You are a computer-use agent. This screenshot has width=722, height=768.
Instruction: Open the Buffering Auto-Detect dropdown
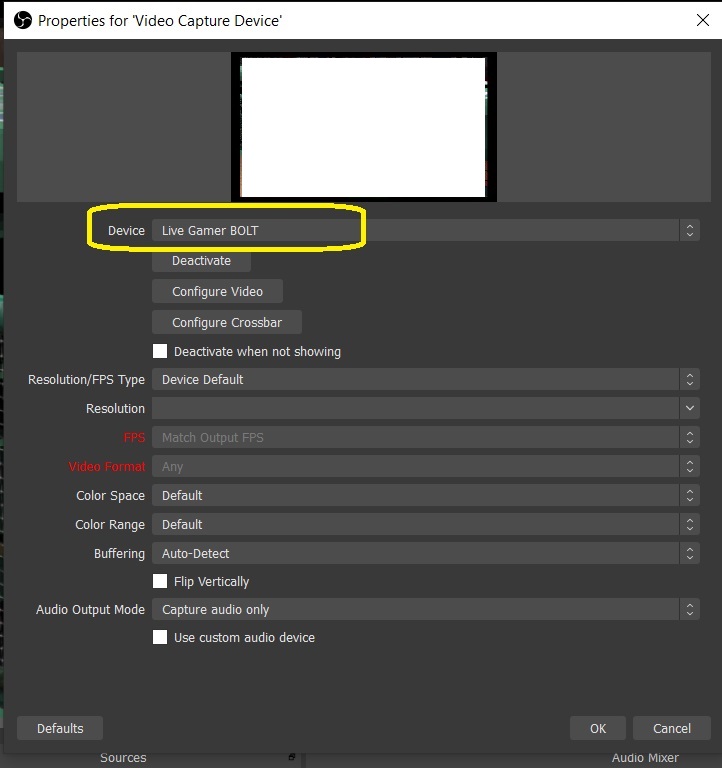tap(426, 553)
